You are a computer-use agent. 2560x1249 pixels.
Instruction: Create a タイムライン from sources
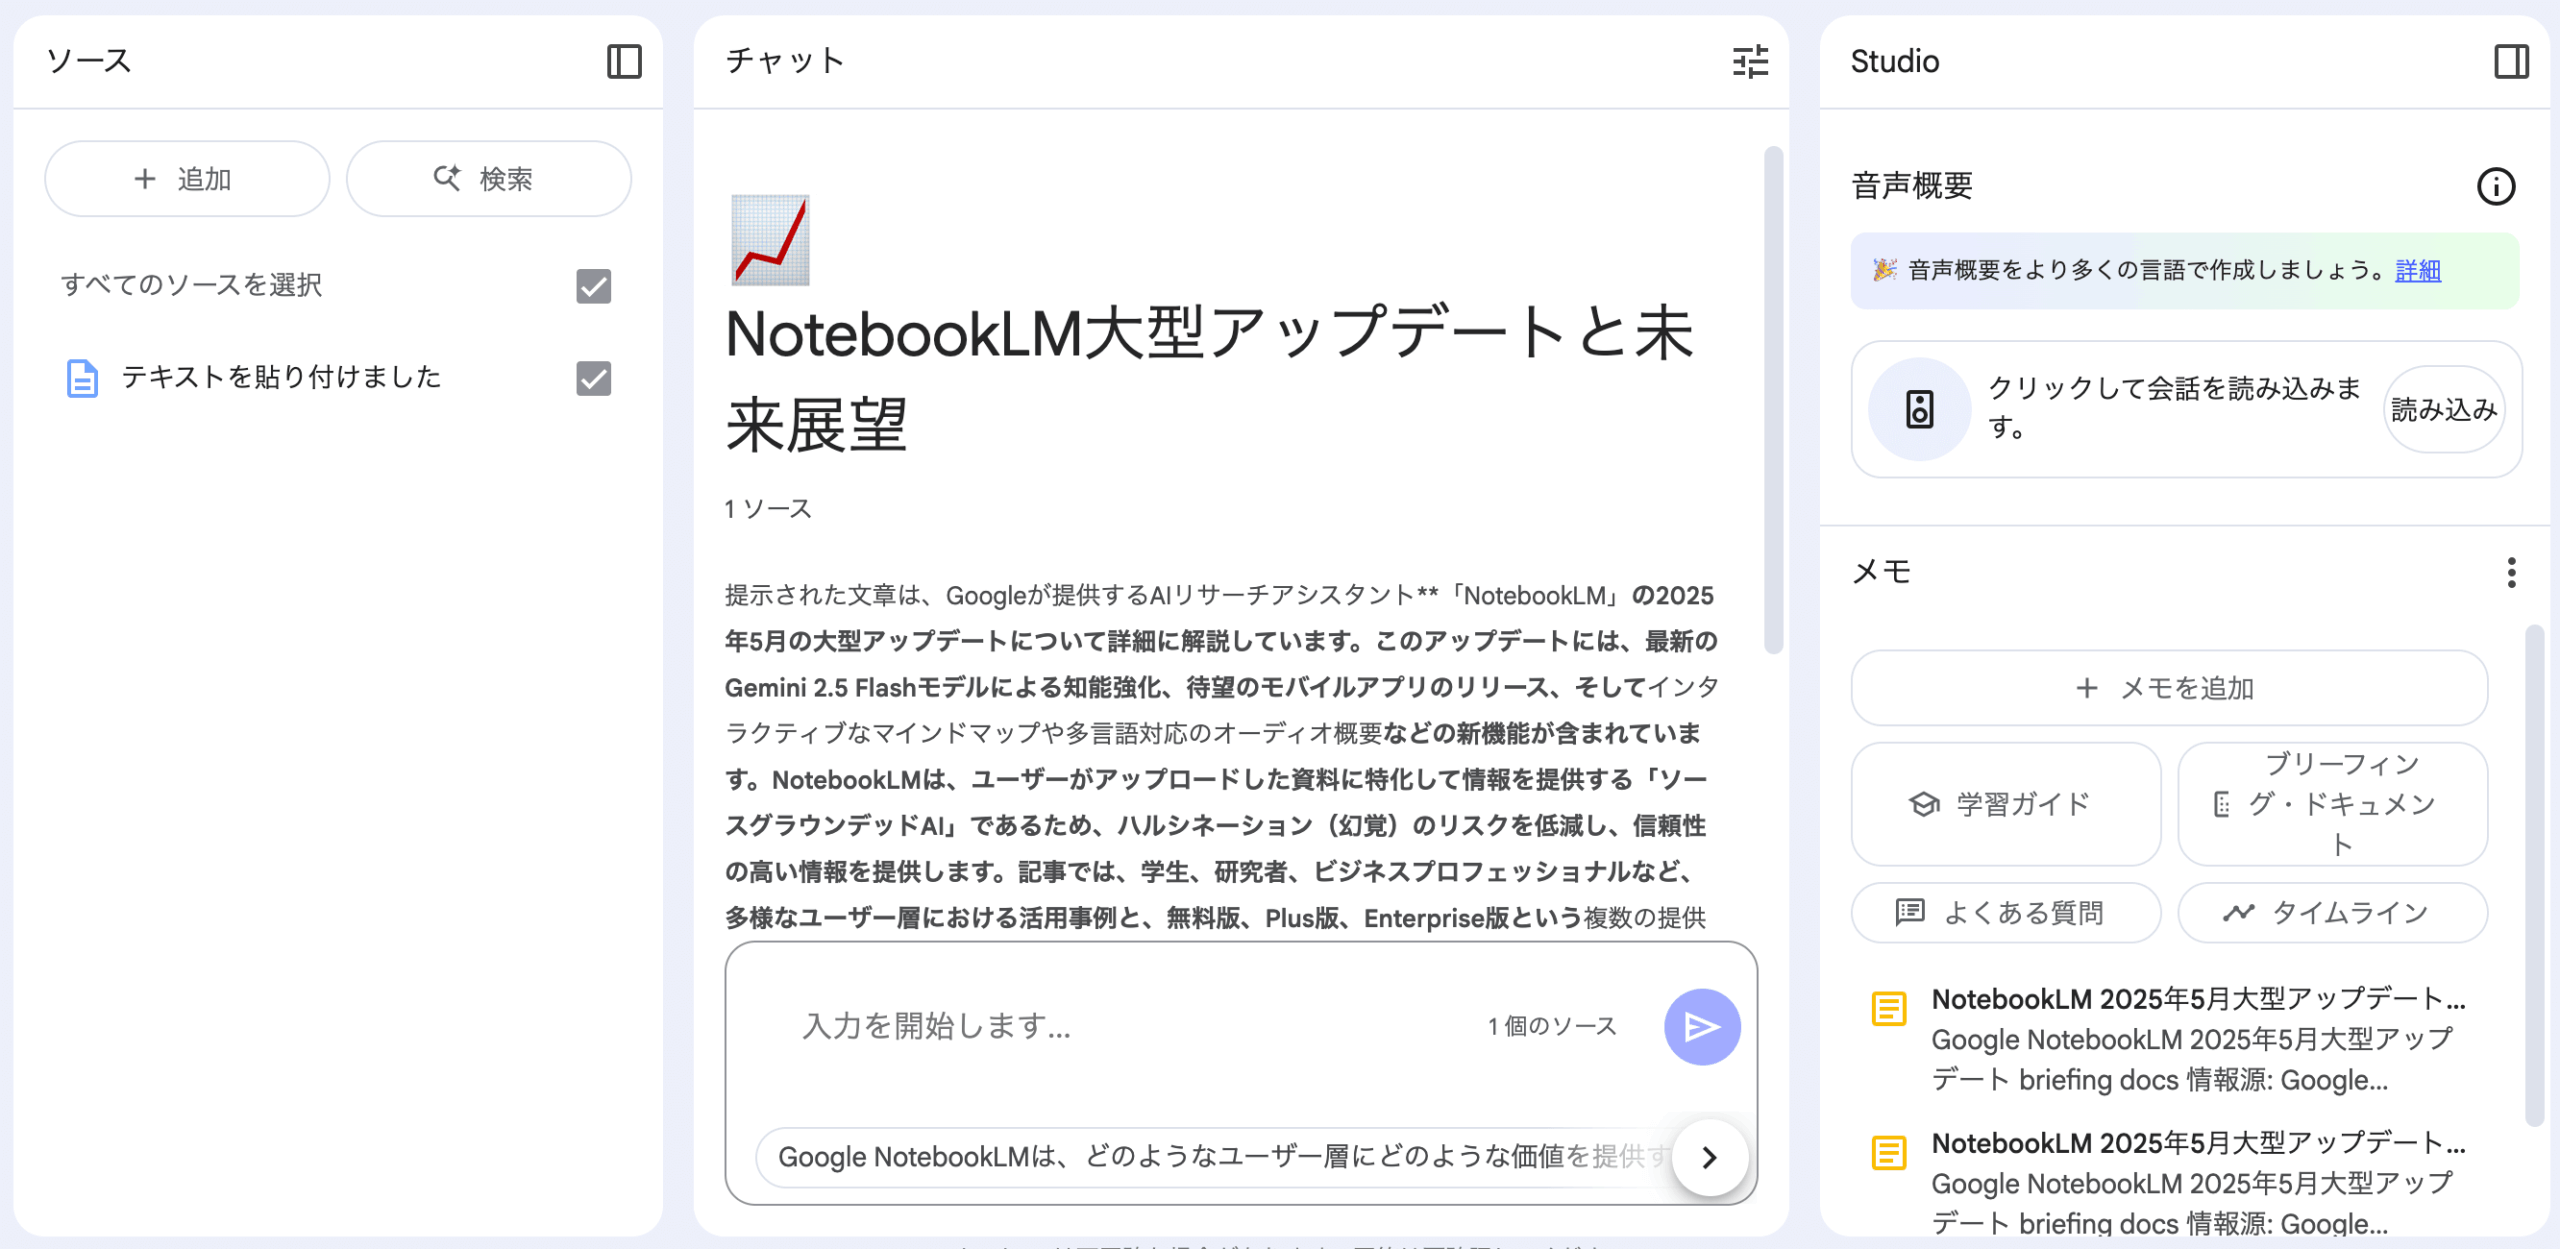click(2331, 912)
